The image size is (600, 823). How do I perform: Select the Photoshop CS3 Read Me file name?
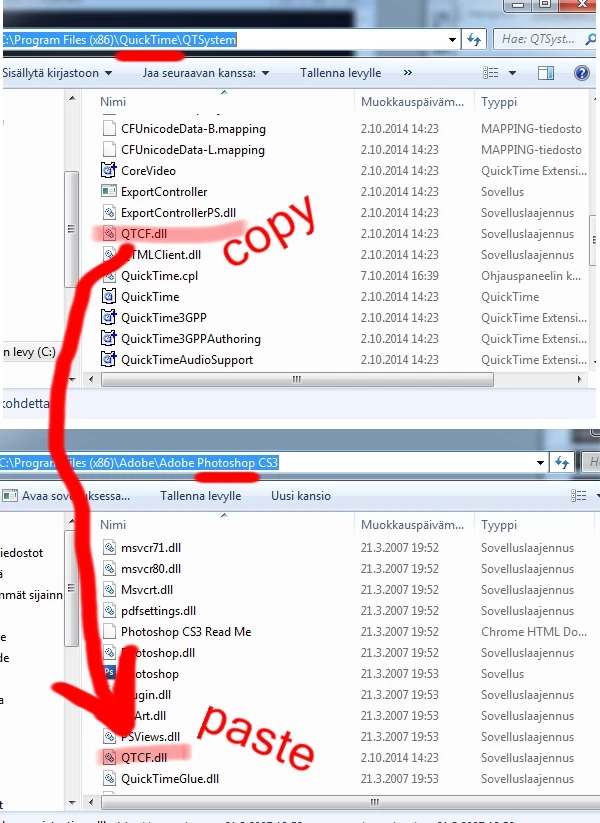[186, 632]
